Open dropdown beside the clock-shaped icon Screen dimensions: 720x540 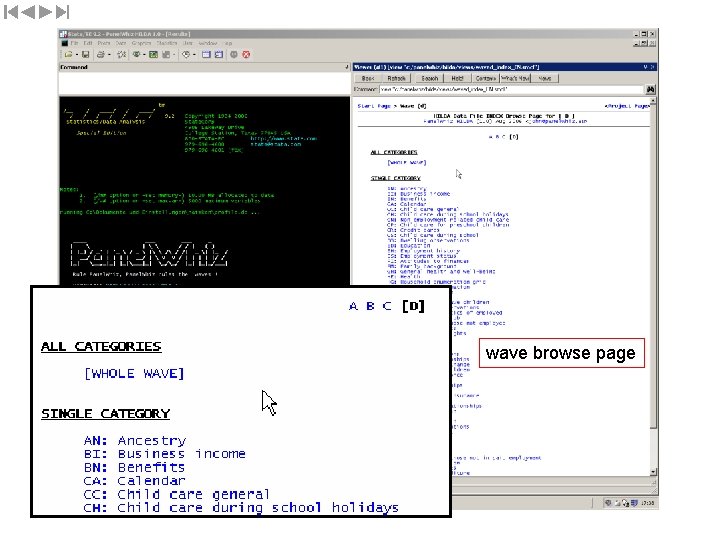coord(194,55)
